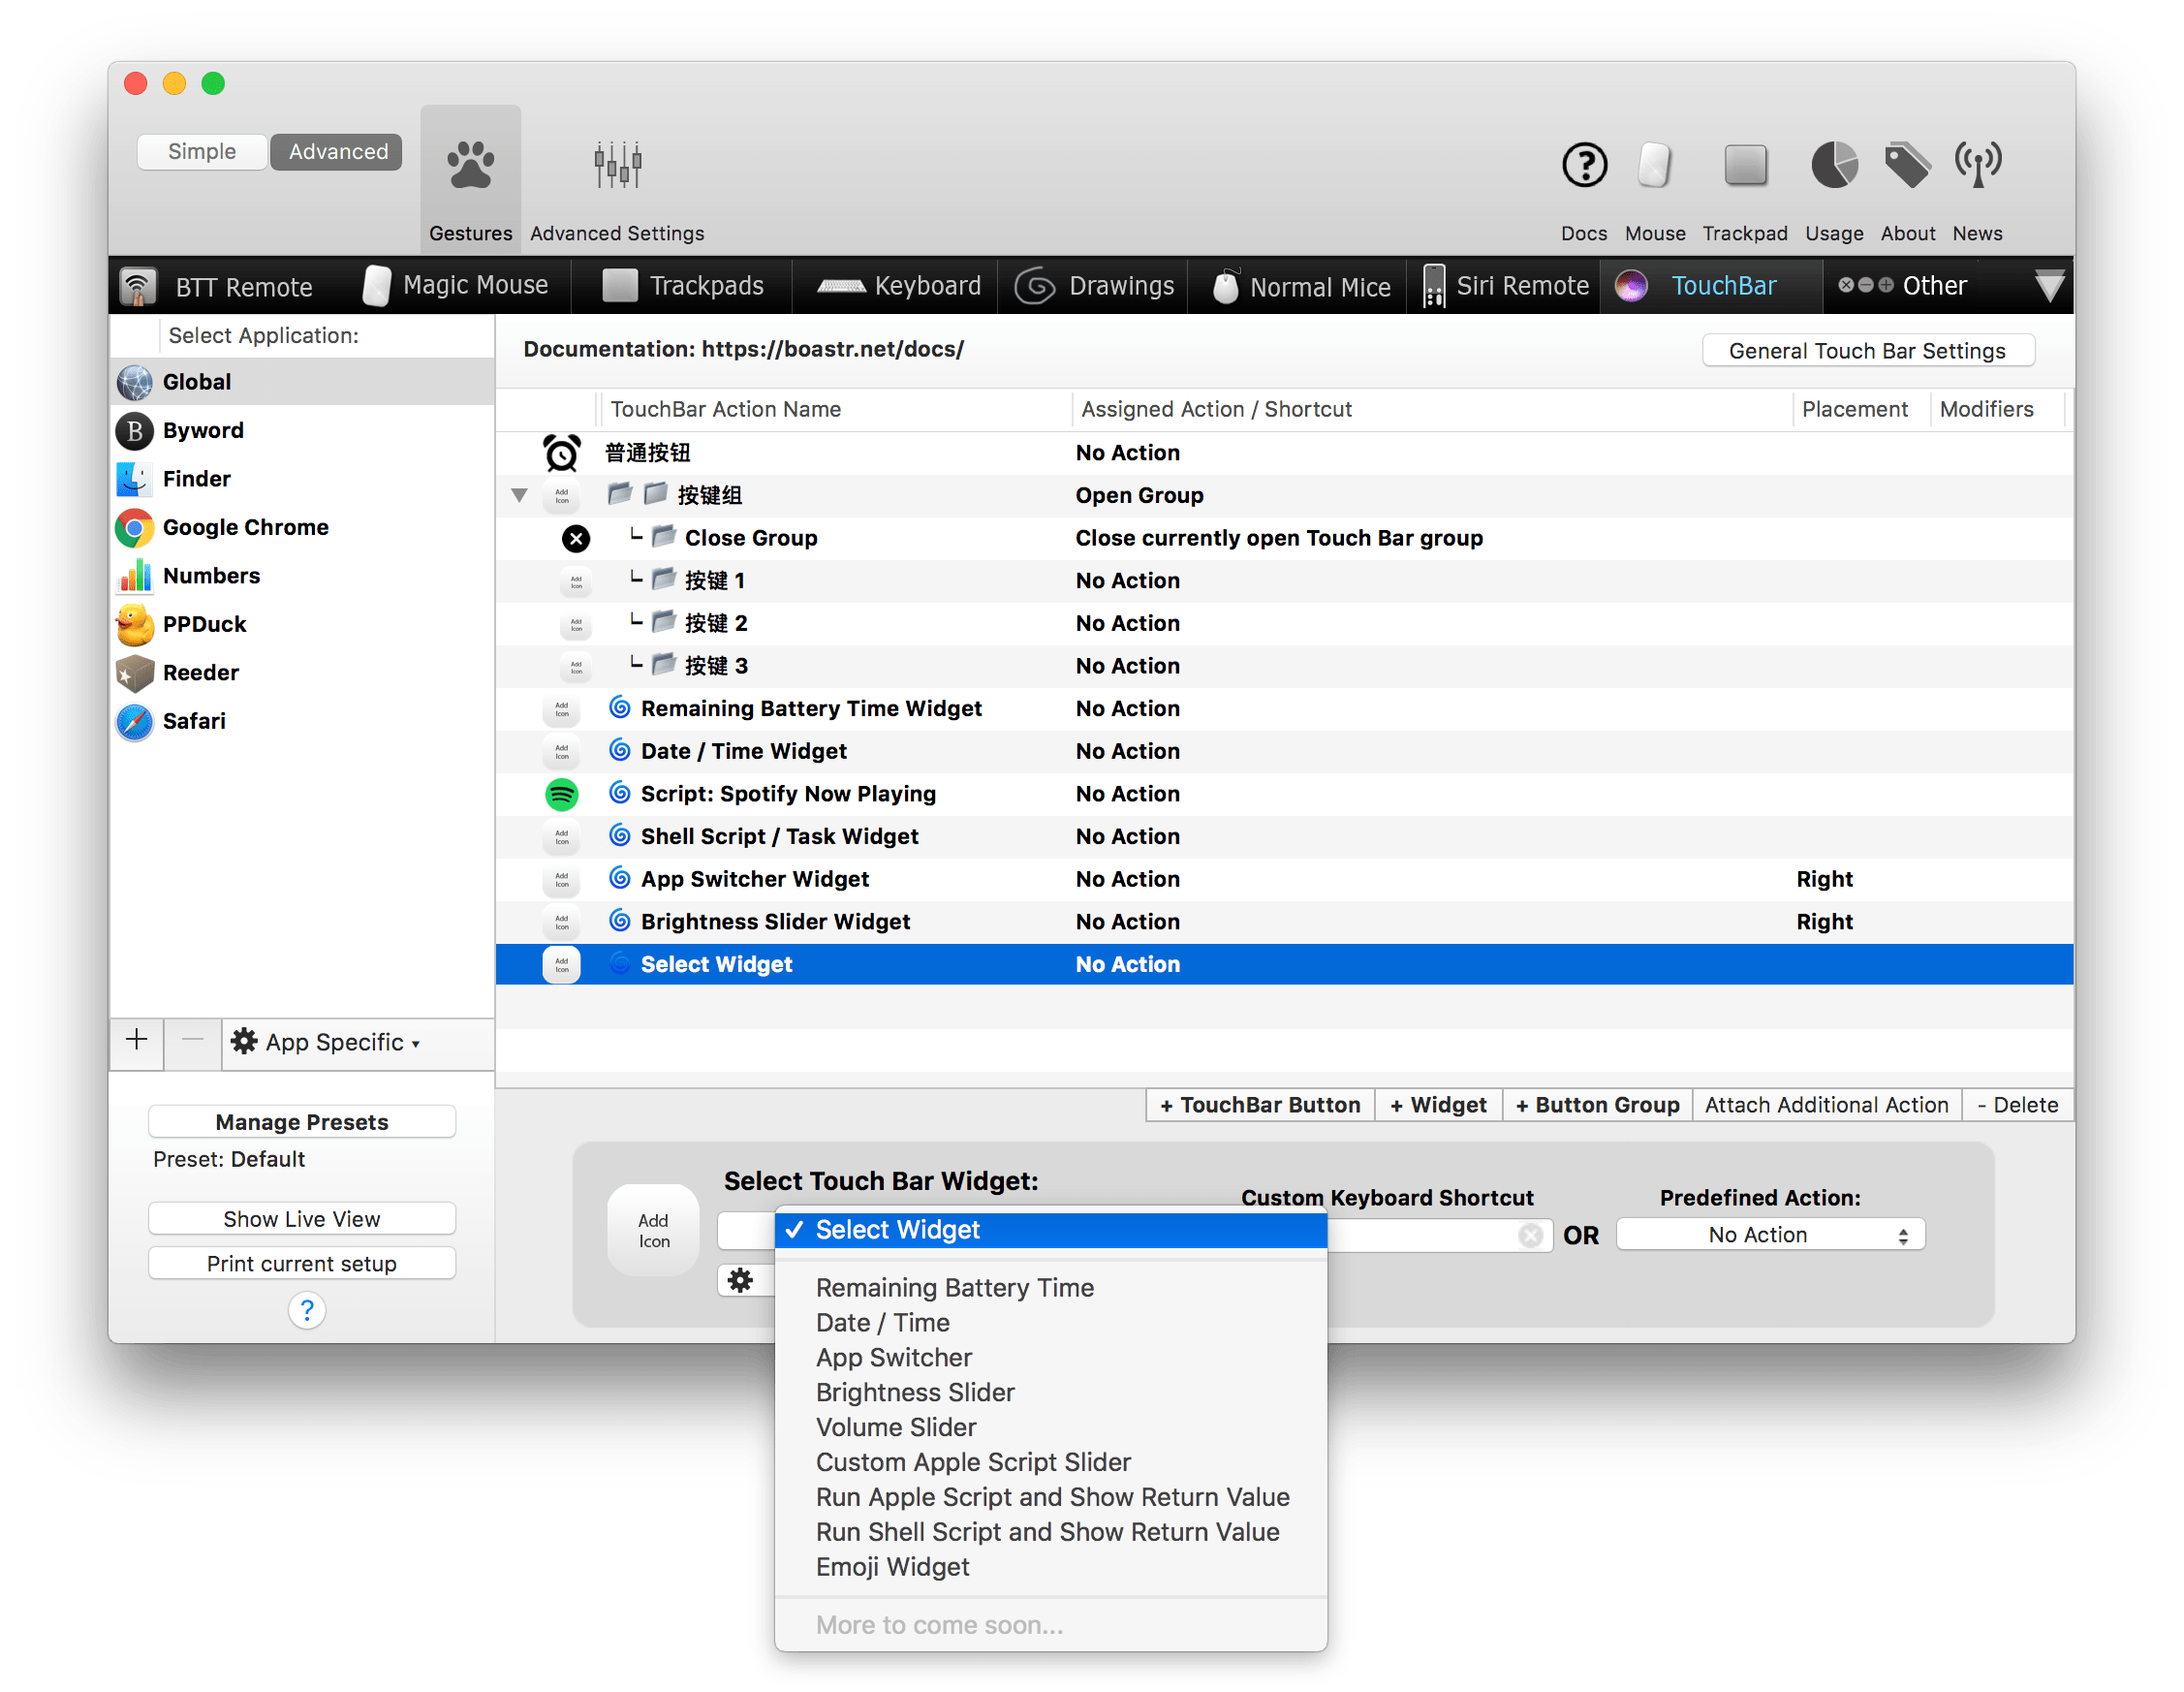Click the gear icon below widget selector
2184x1692 pixels.
[741, 1280]
